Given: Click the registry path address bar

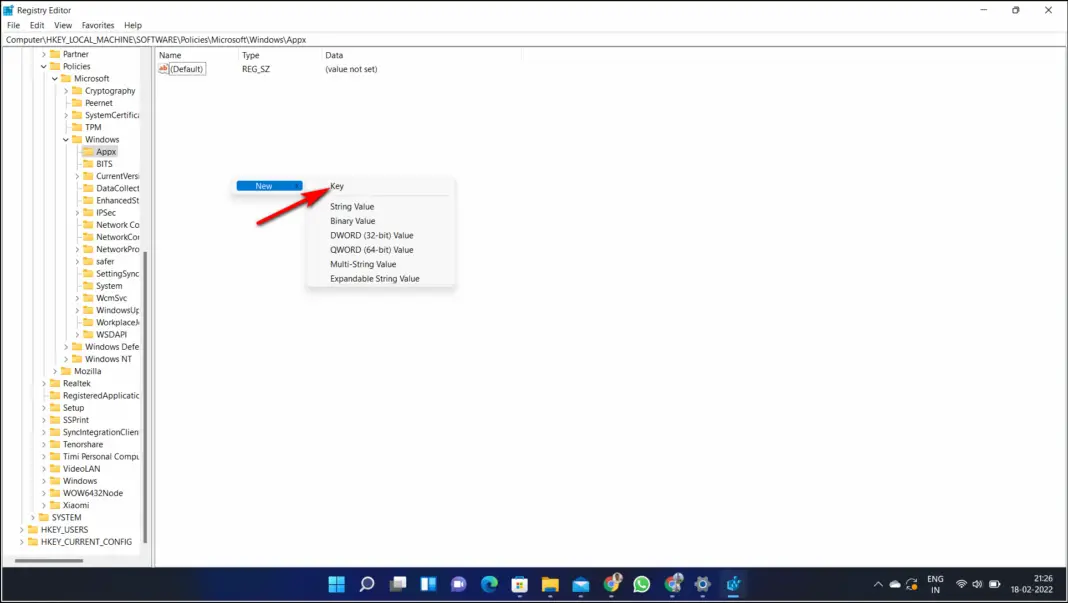Looking at the screenshot, I should pyautogui.click(x=300, y=37).
